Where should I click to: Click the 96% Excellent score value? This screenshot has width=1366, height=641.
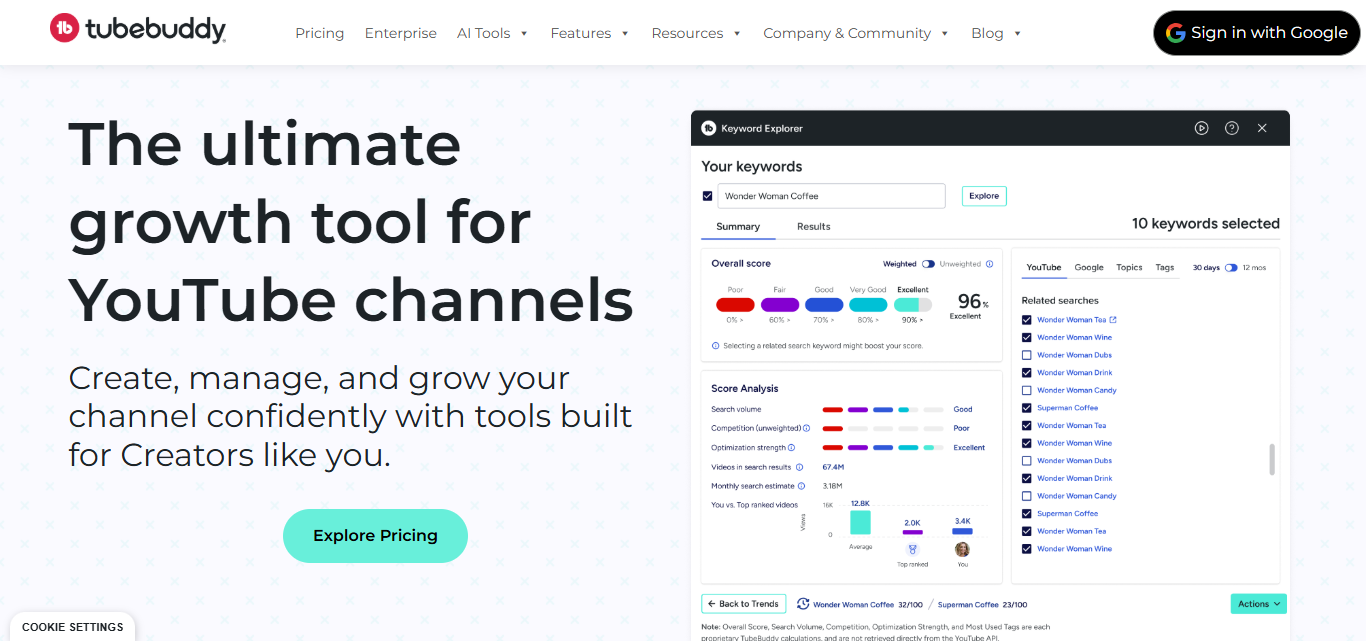click(x=969, y=304)
